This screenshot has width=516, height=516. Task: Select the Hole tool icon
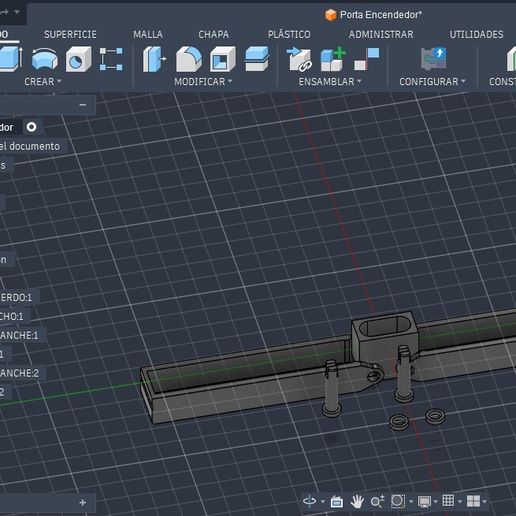(x=78, y=59)
